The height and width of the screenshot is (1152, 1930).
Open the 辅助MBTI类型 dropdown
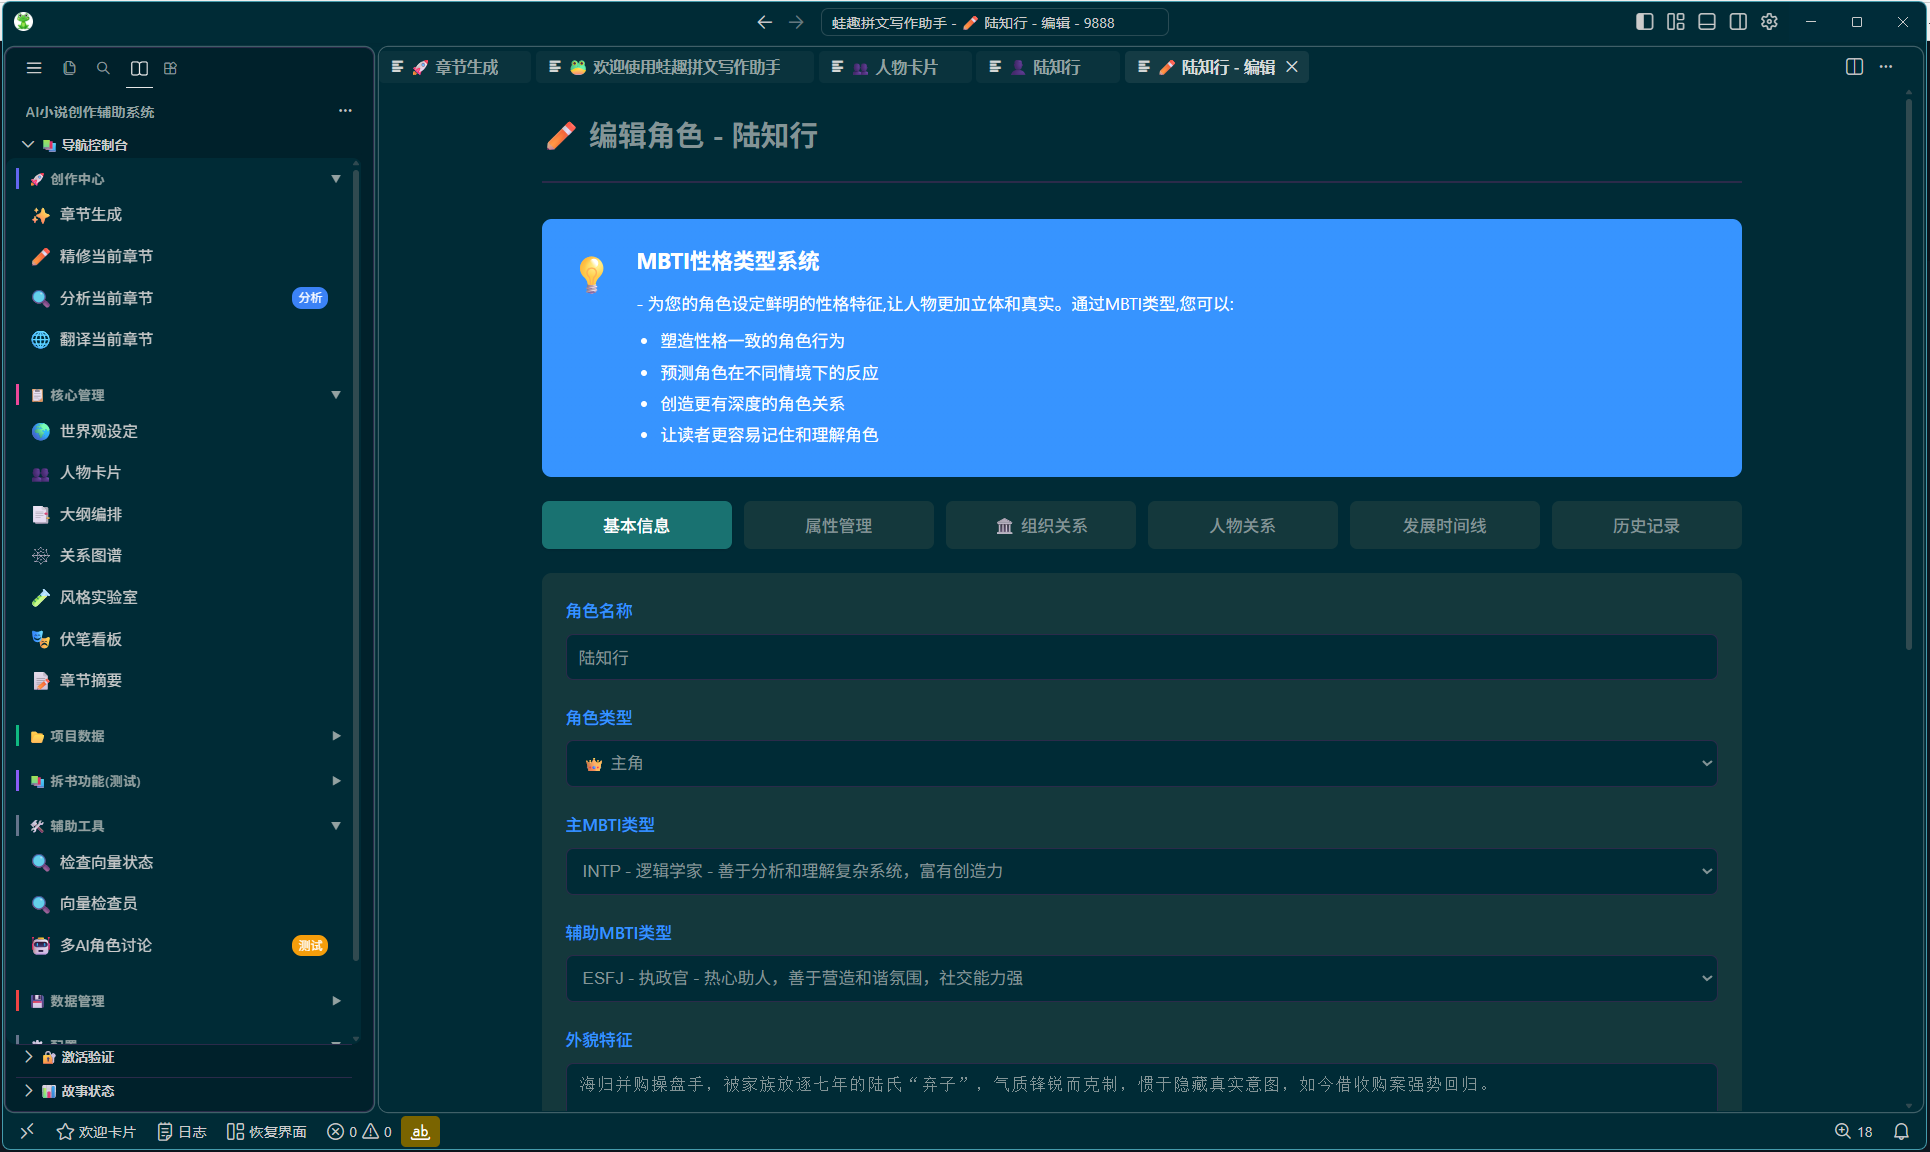click(x=1141, y=978)
